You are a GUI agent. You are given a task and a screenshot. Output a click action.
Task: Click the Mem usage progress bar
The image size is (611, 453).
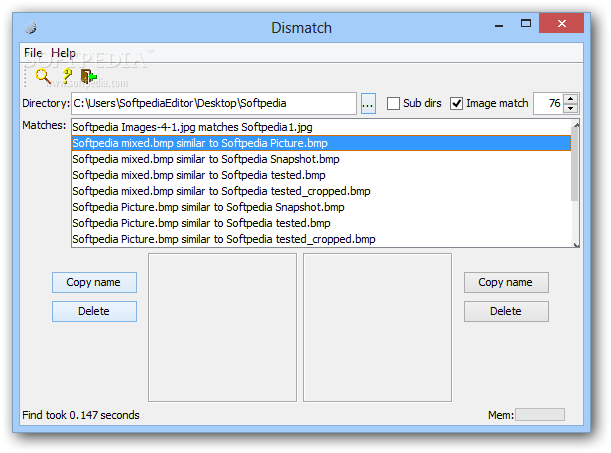(x=540, y=415)
